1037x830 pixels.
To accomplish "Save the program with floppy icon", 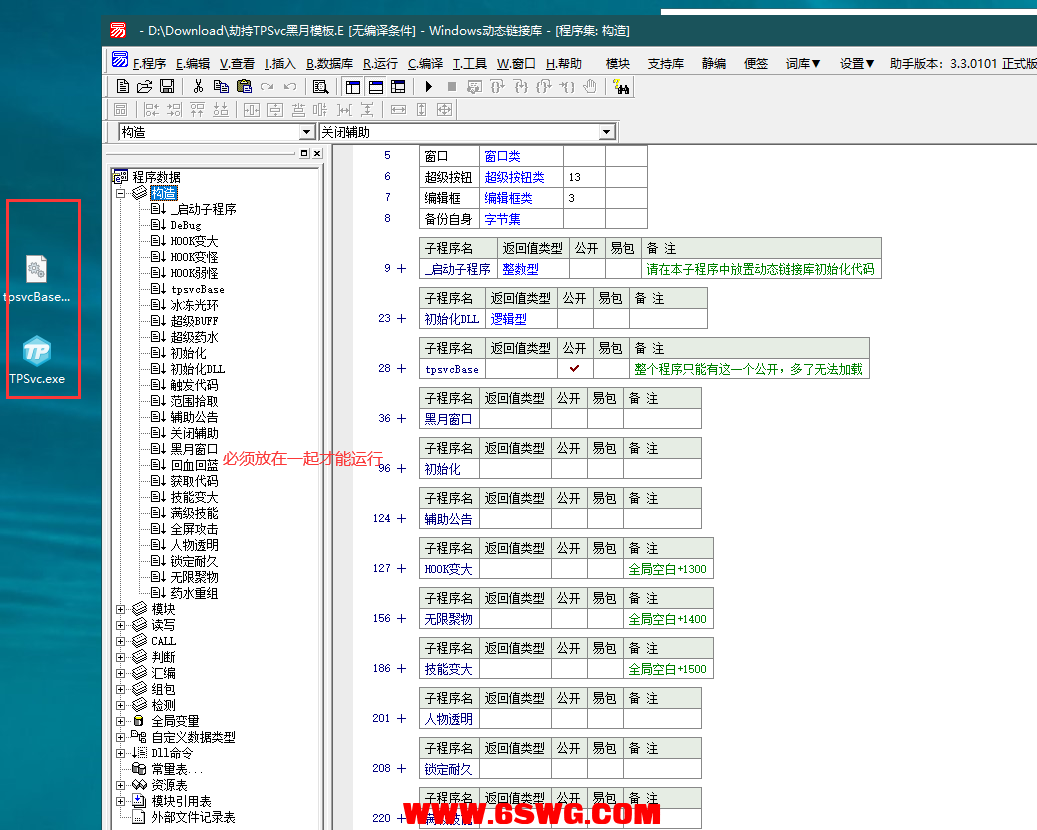I will (167, 87).
